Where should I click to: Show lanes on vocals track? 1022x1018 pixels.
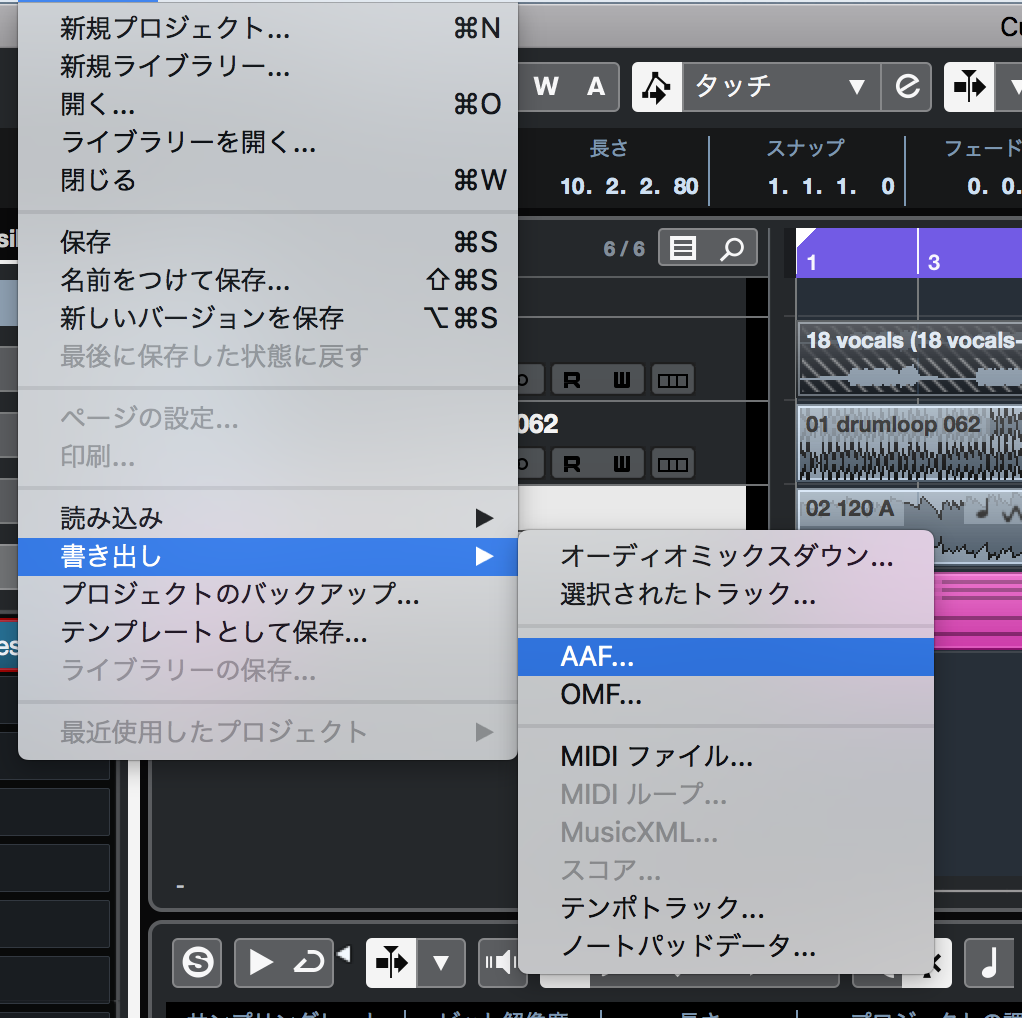671,380
